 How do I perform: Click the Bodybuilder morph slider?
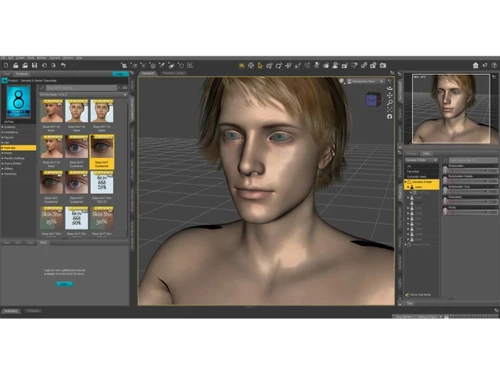(x=472, y=170)
